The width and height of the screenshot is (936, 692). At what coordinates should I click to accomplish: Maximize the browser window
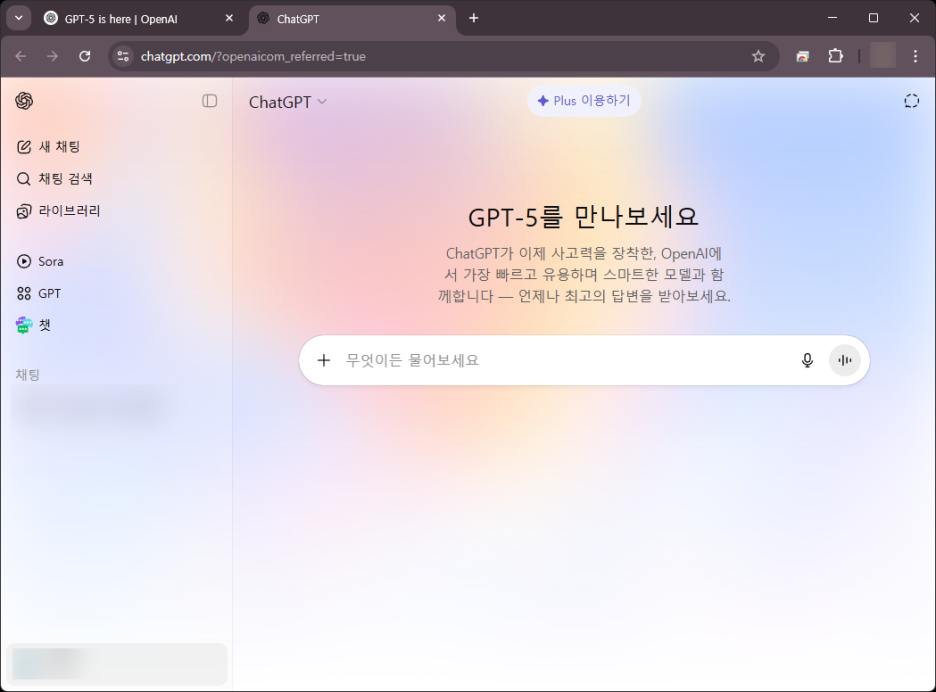tap(873, 18)
